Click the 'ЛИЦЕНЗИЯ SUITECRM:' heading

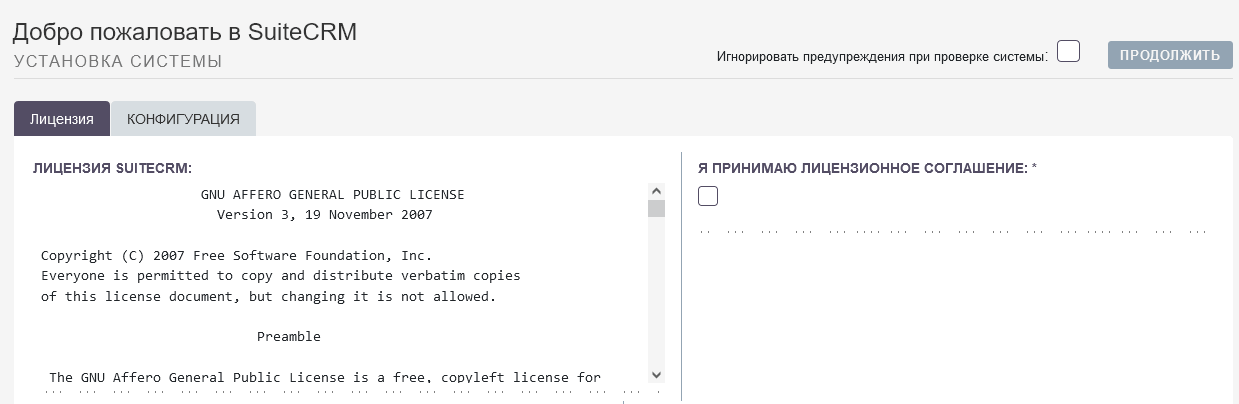click(x=112, y=168)
